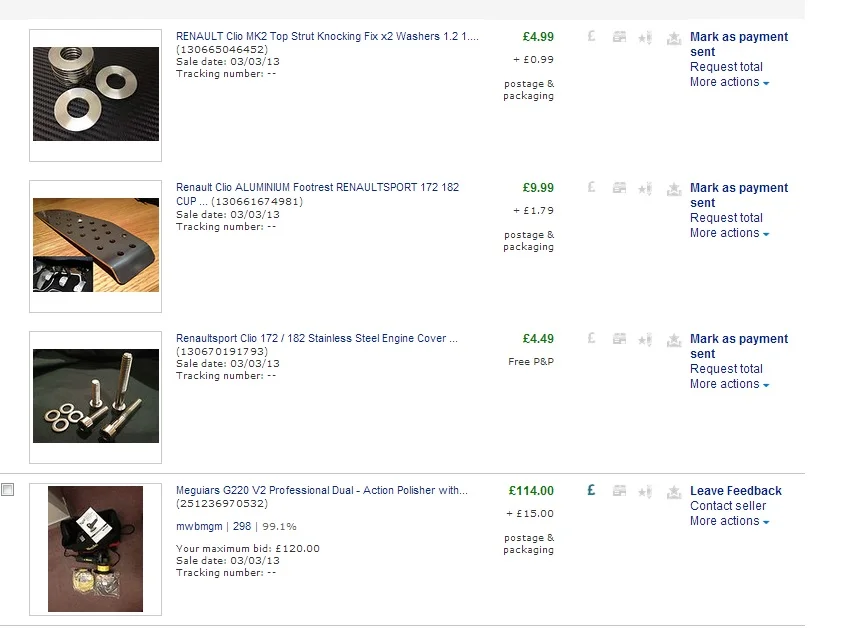This screenshot has width=864, height=628.
Task: Mark Top Strut Washers as payment sent
Action: (x=739, y=44)
